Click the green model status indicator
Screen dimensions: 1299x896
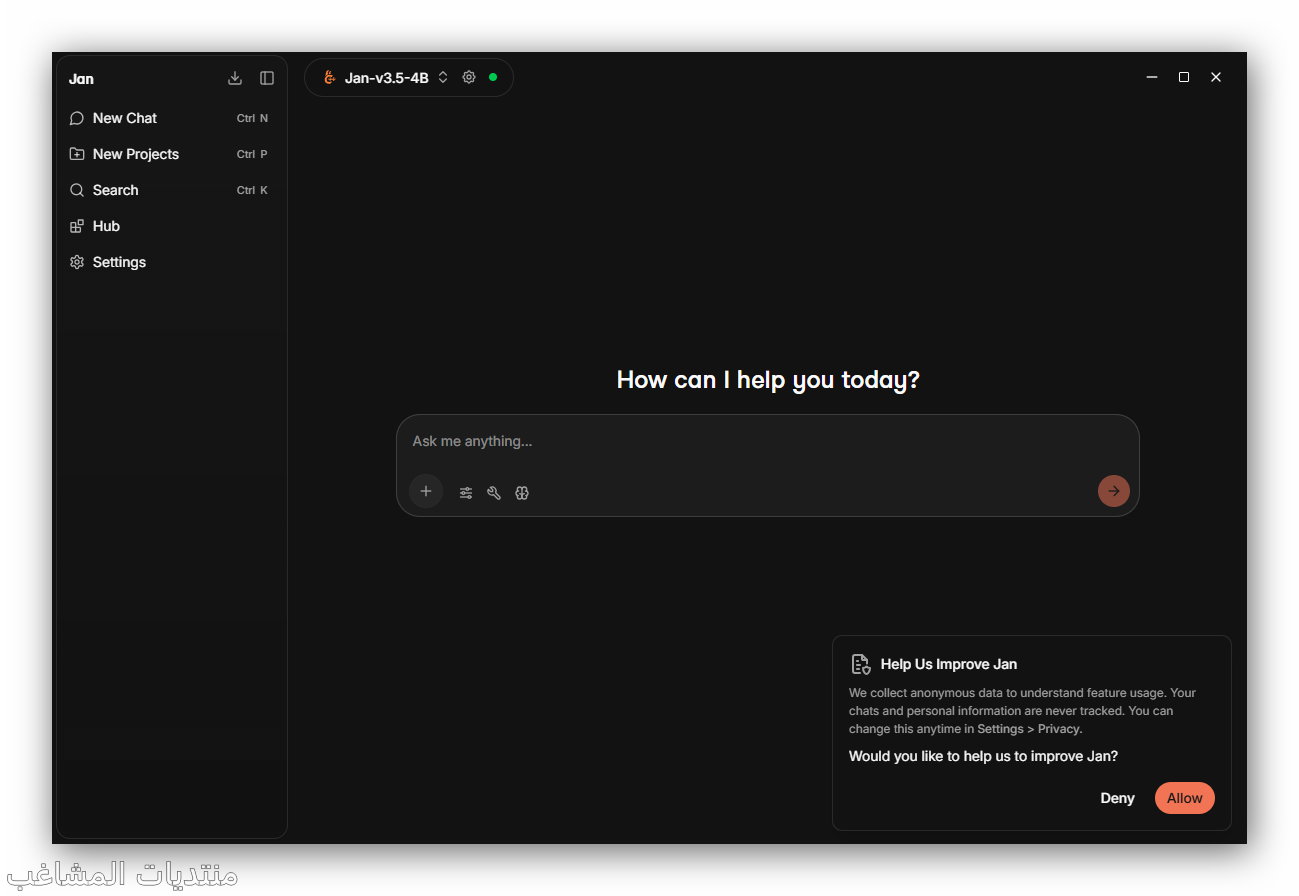493,77
